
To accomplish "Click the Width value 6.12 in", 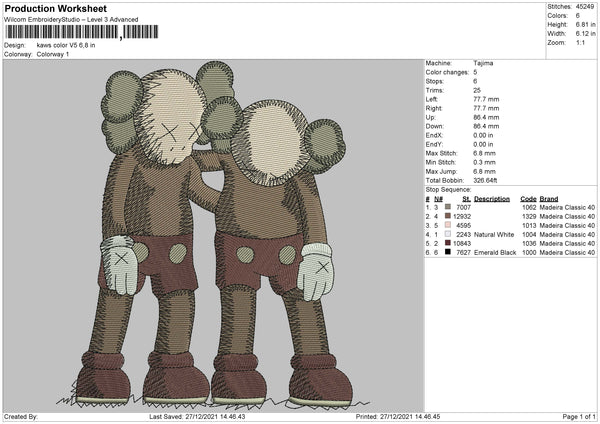I will 585,34.
